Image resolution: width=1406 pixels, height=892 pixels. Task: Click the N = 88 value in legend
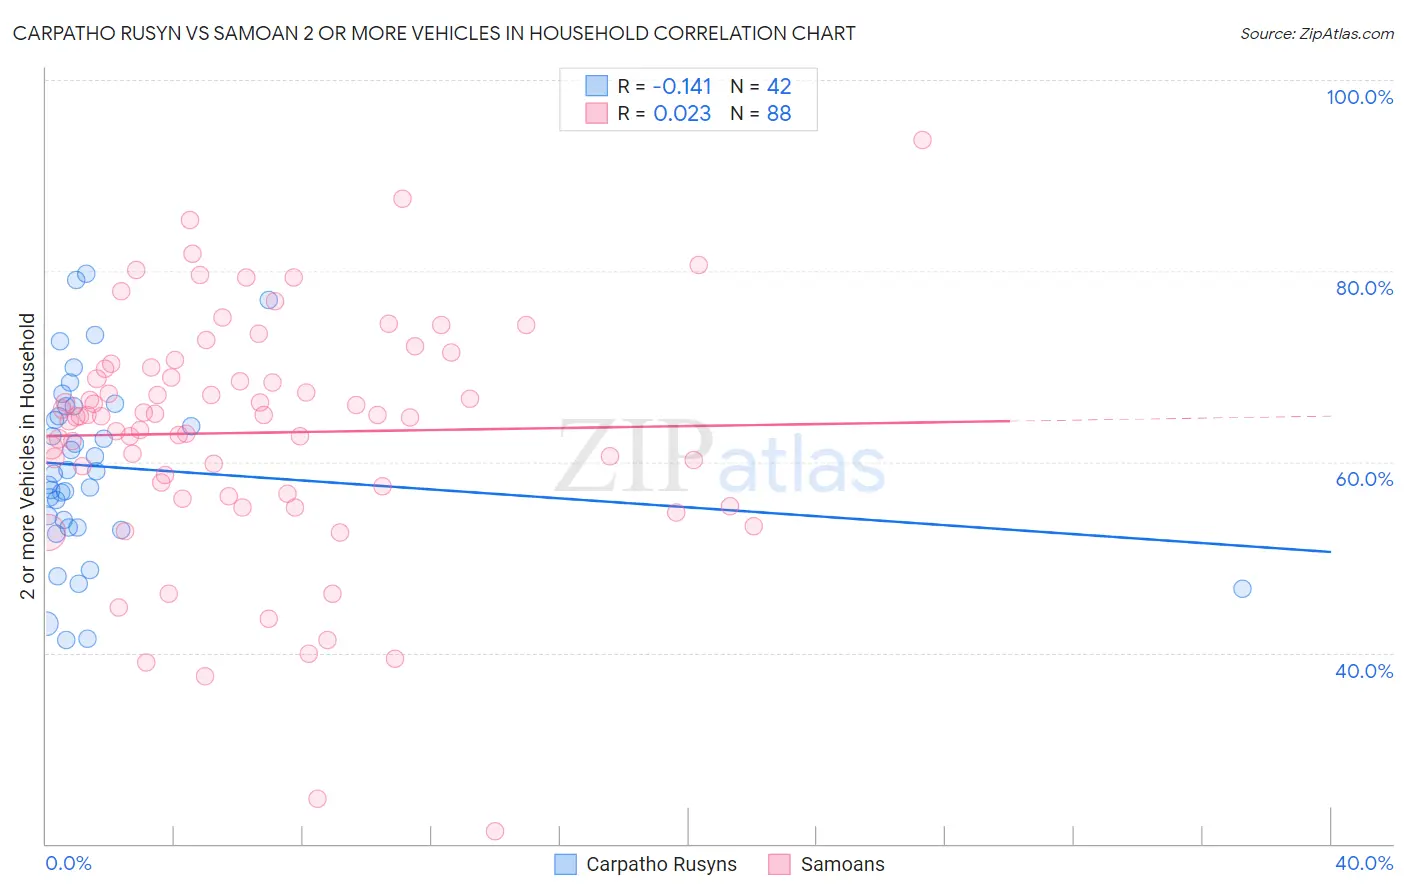tap(761, 113)
